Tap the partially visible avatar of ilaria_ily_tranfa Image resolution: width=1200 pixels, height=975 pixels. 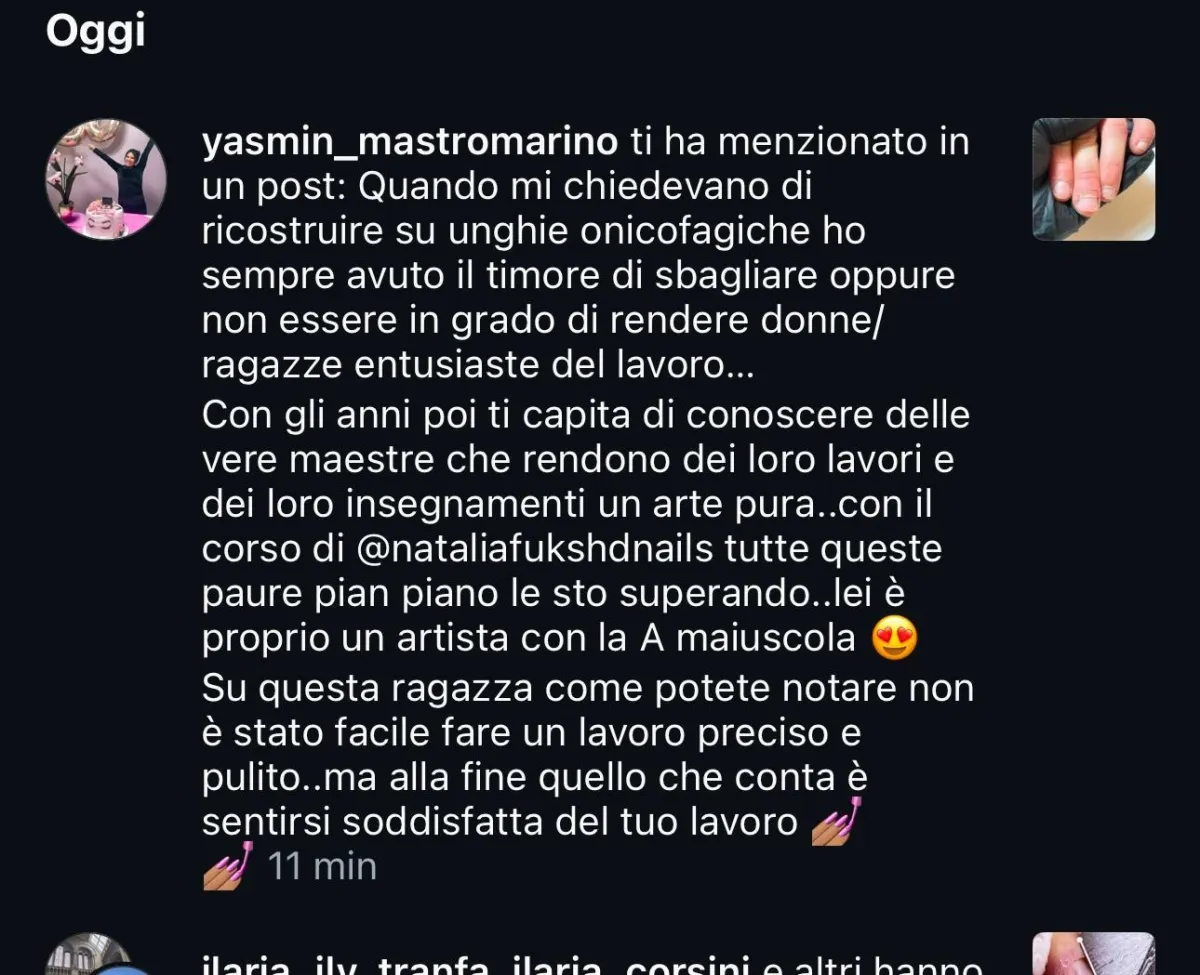(x=90, y=955)
